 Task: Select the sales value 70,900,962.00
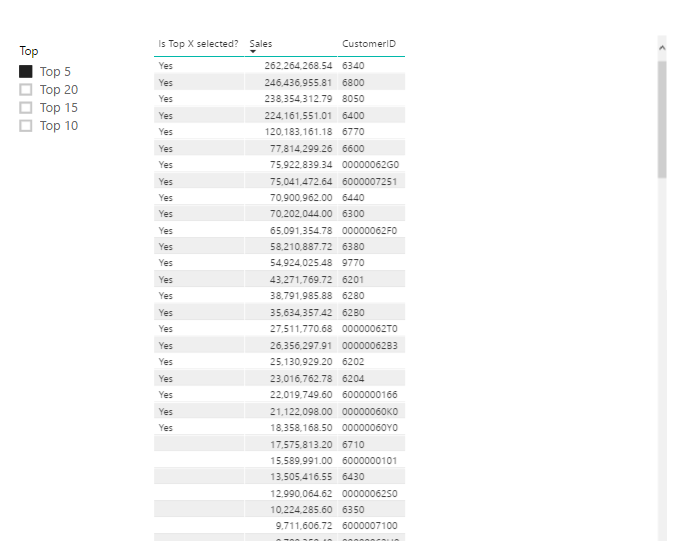click(301, 198)
